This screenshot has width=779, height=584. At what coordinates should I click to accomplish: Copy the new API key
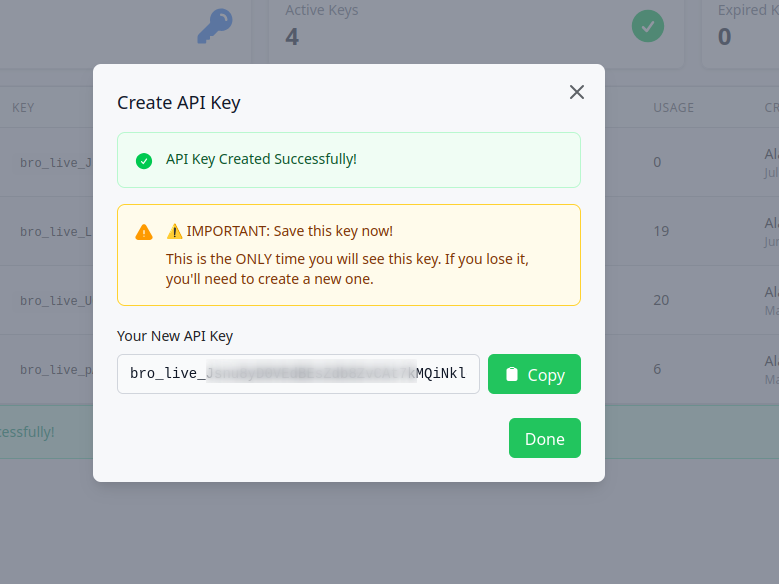click(x=534, y=374)
